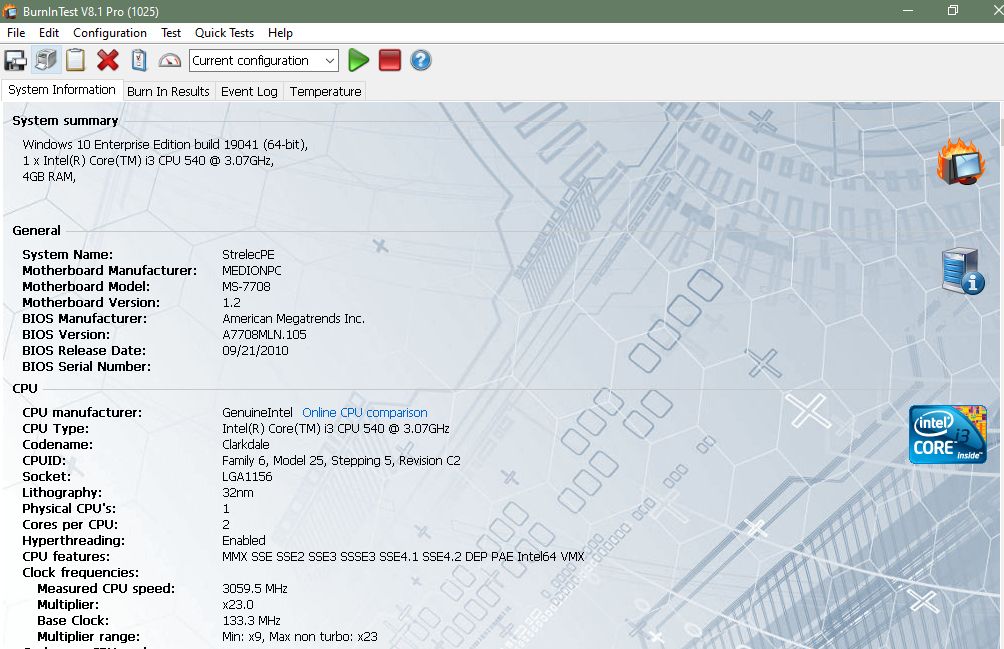Click the Socket value LGA1156
The image size is (1004, 649).
tap(247, 477)
